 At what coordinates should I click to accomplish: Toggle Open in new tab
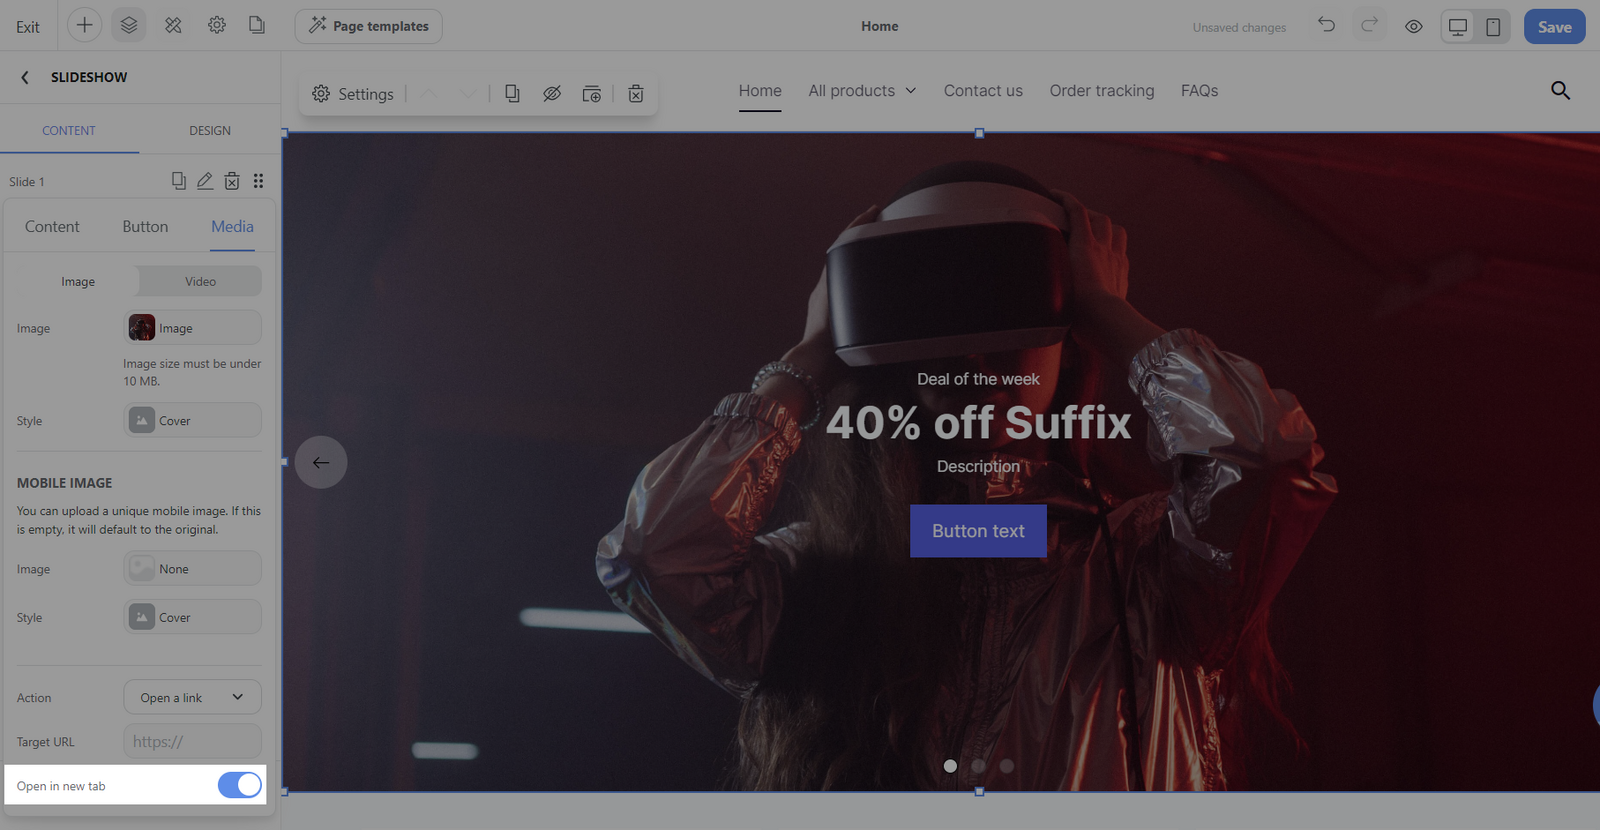(240, 786)
